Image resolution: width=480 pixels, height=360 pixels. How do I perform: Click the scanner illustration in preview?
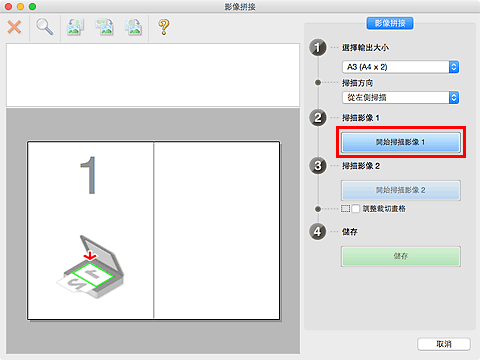coord(90,267)
